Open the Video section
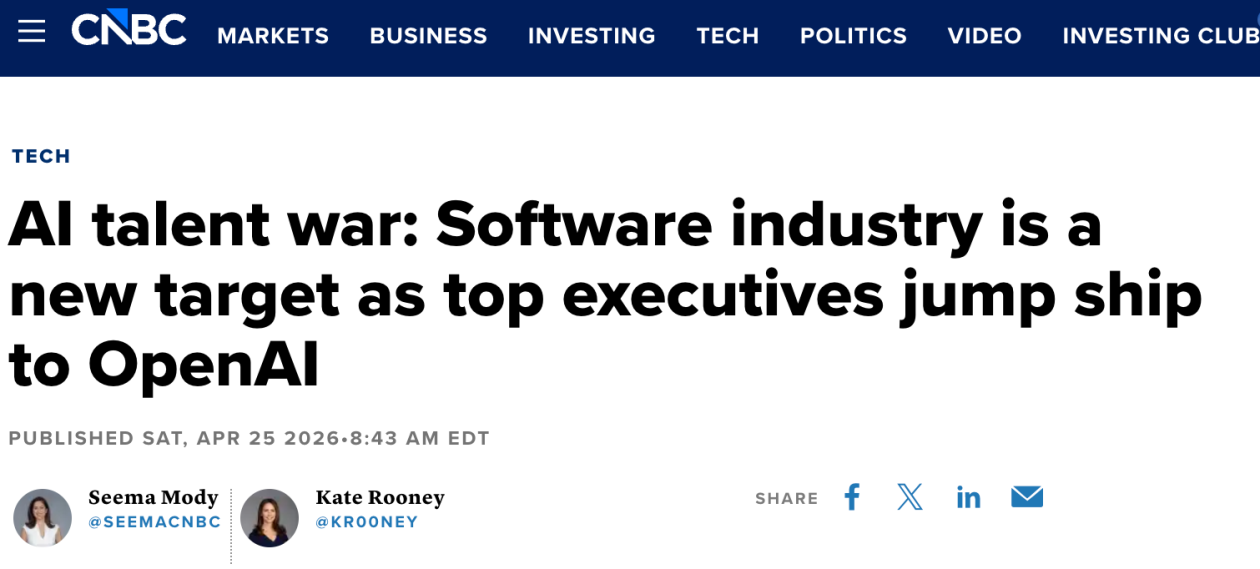The image size is (1260, 569). click(985, 36)
